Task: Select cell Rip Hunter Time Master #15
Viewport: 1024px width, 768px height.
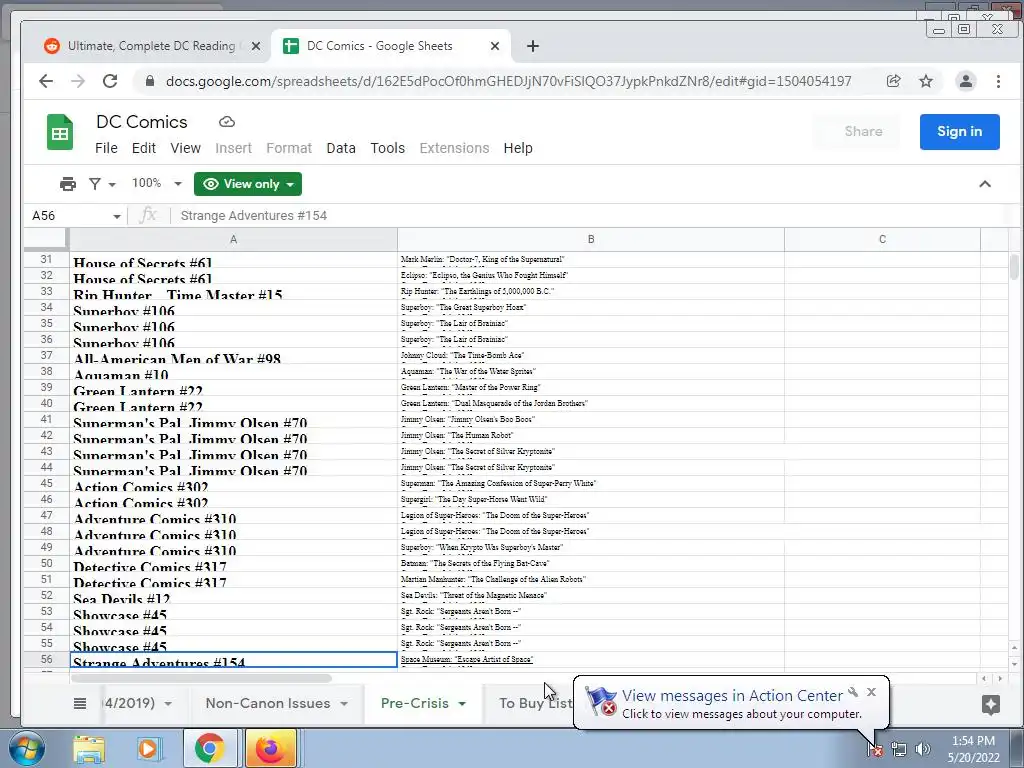Action: 233,291
